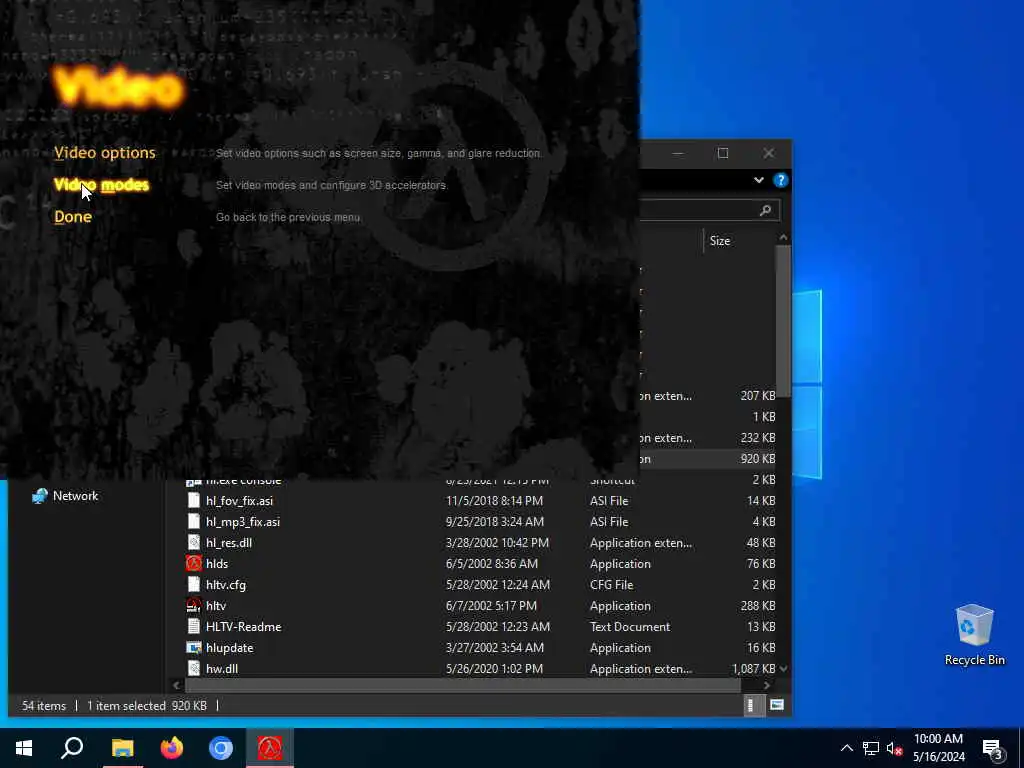Choose Done to return to previous menu
Screen dimensions: 1024x768
[72, 217]
